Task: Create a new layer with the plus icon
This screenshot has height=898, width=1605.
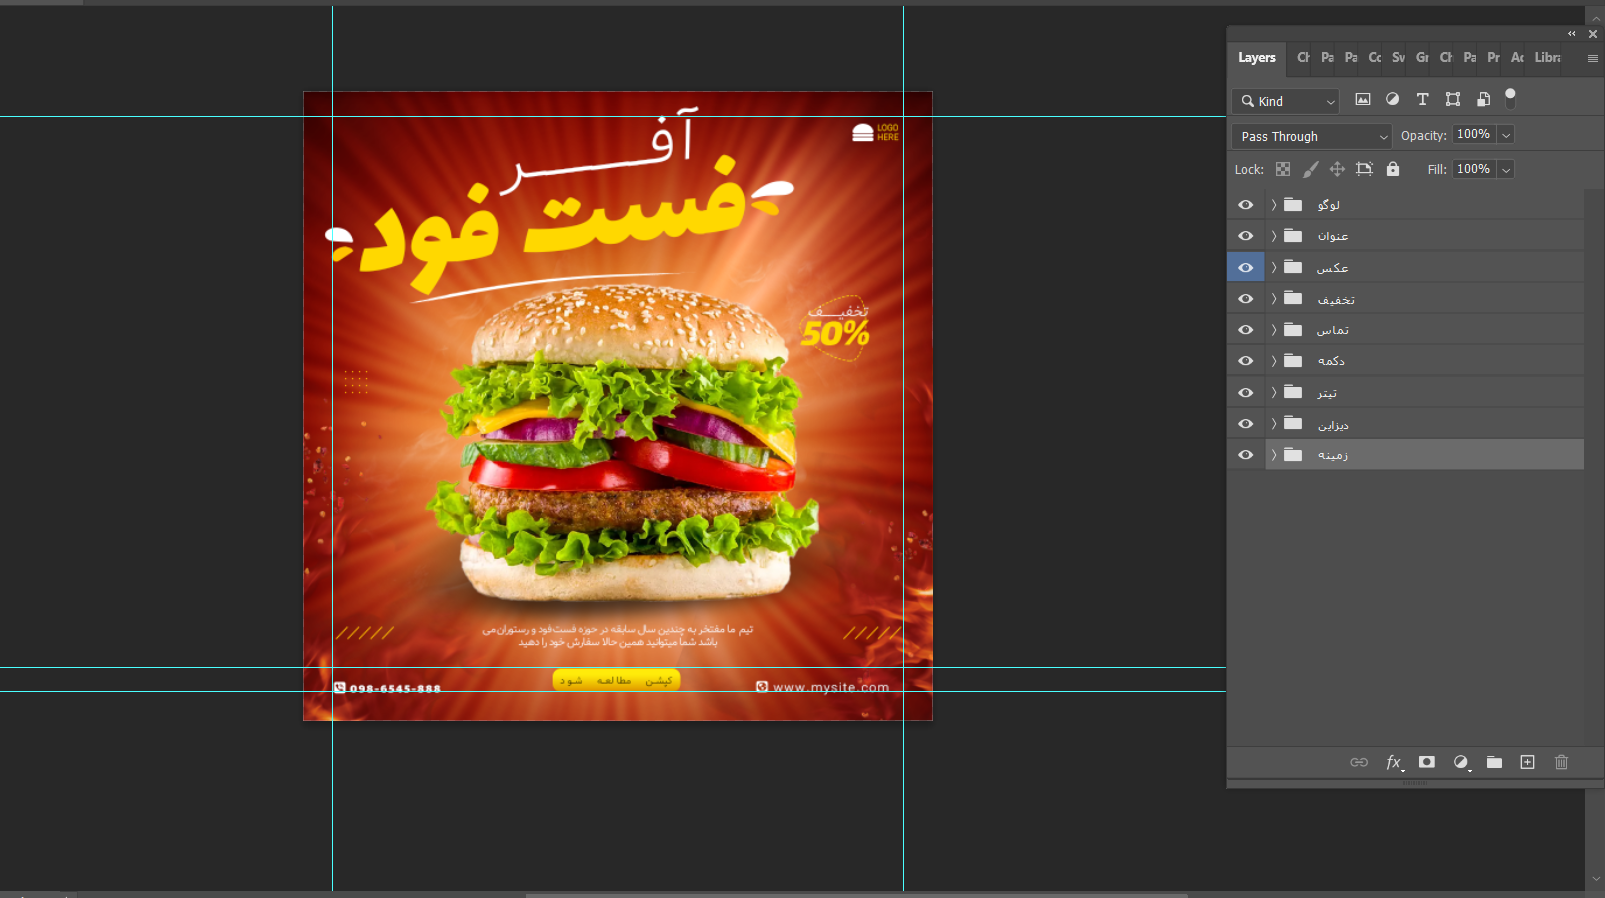Action: (1527, 762)
